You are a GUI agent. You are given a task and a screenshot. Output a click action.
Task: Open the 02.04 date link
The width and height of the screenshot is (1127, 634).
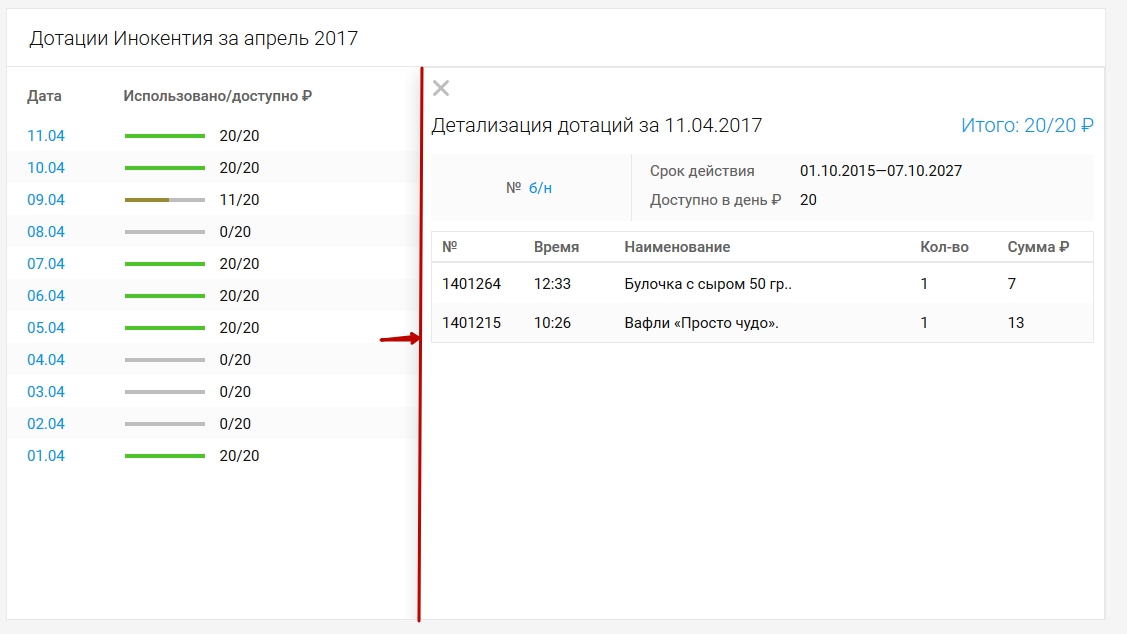tap(46, 423)
